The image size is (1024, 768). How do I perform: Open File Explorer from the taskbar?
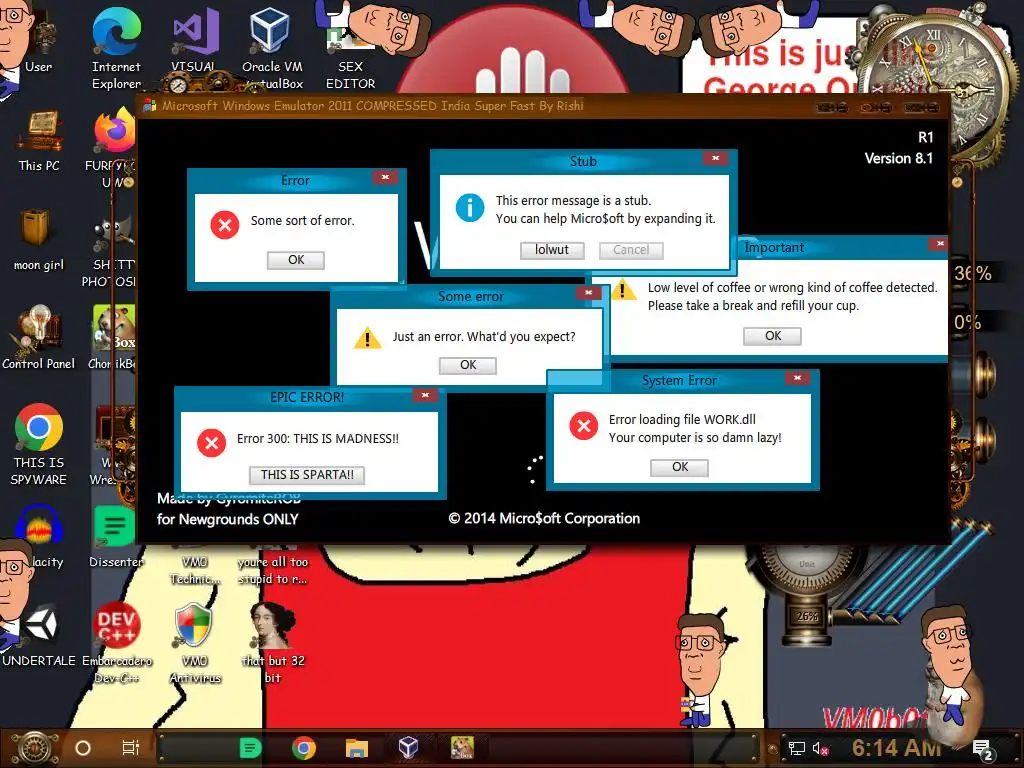click(357, 748)
